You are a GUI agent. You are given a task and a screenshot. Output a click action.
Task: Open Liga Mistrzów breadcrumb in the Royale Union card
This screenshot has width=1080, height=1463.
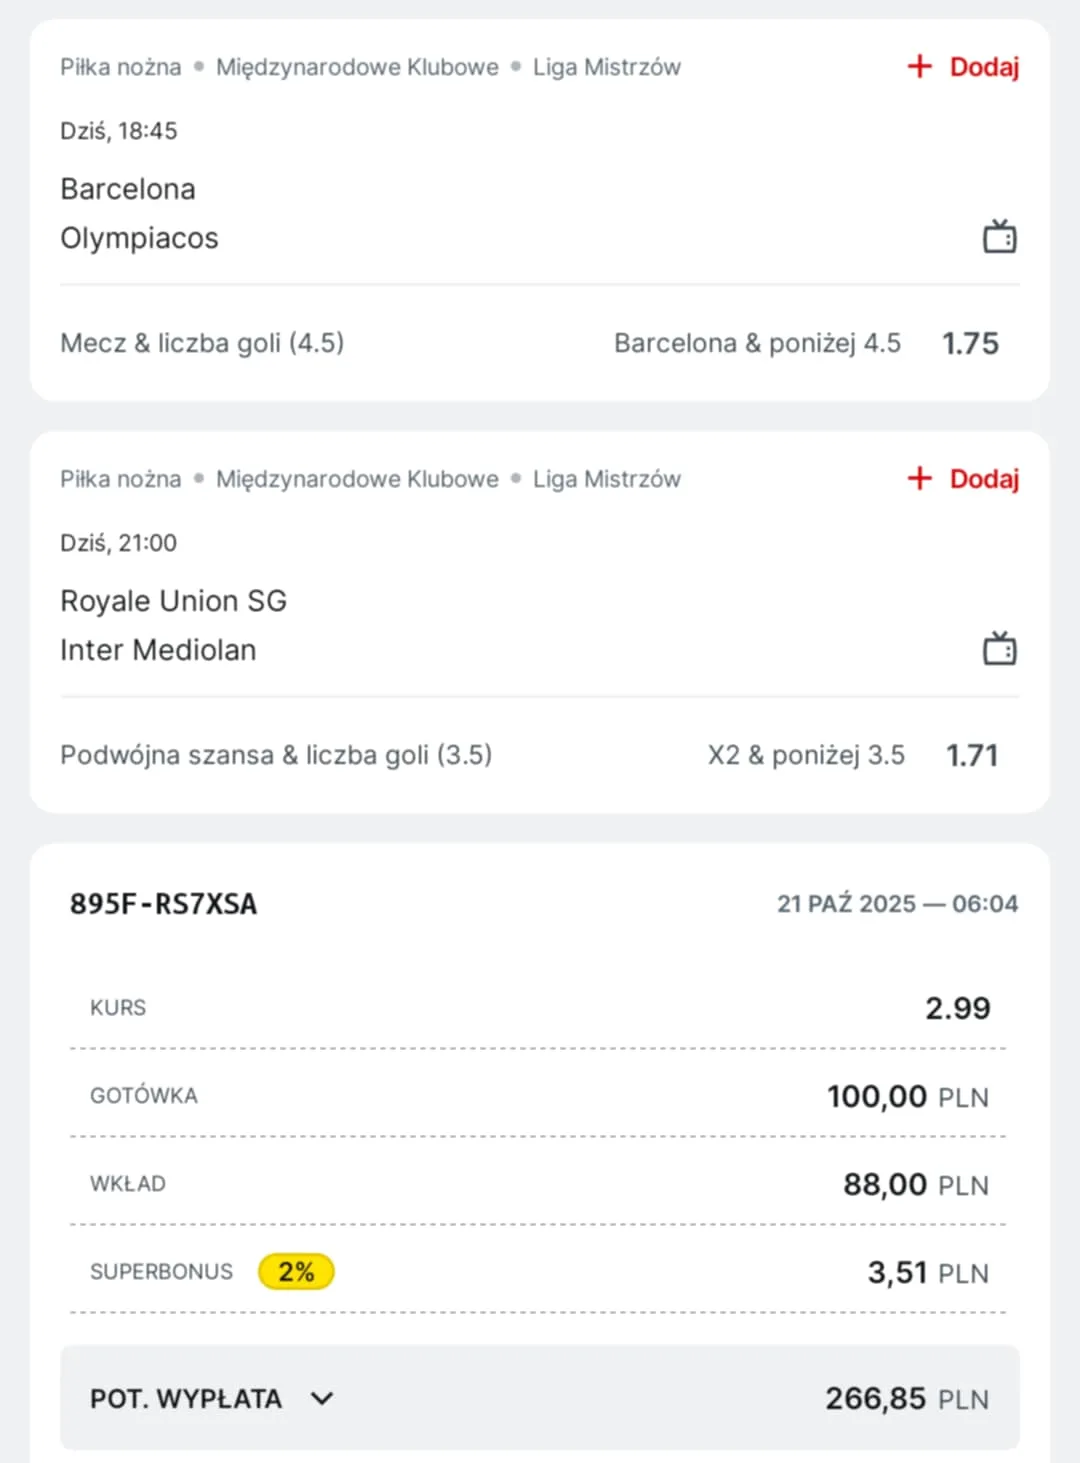[606, 479]
